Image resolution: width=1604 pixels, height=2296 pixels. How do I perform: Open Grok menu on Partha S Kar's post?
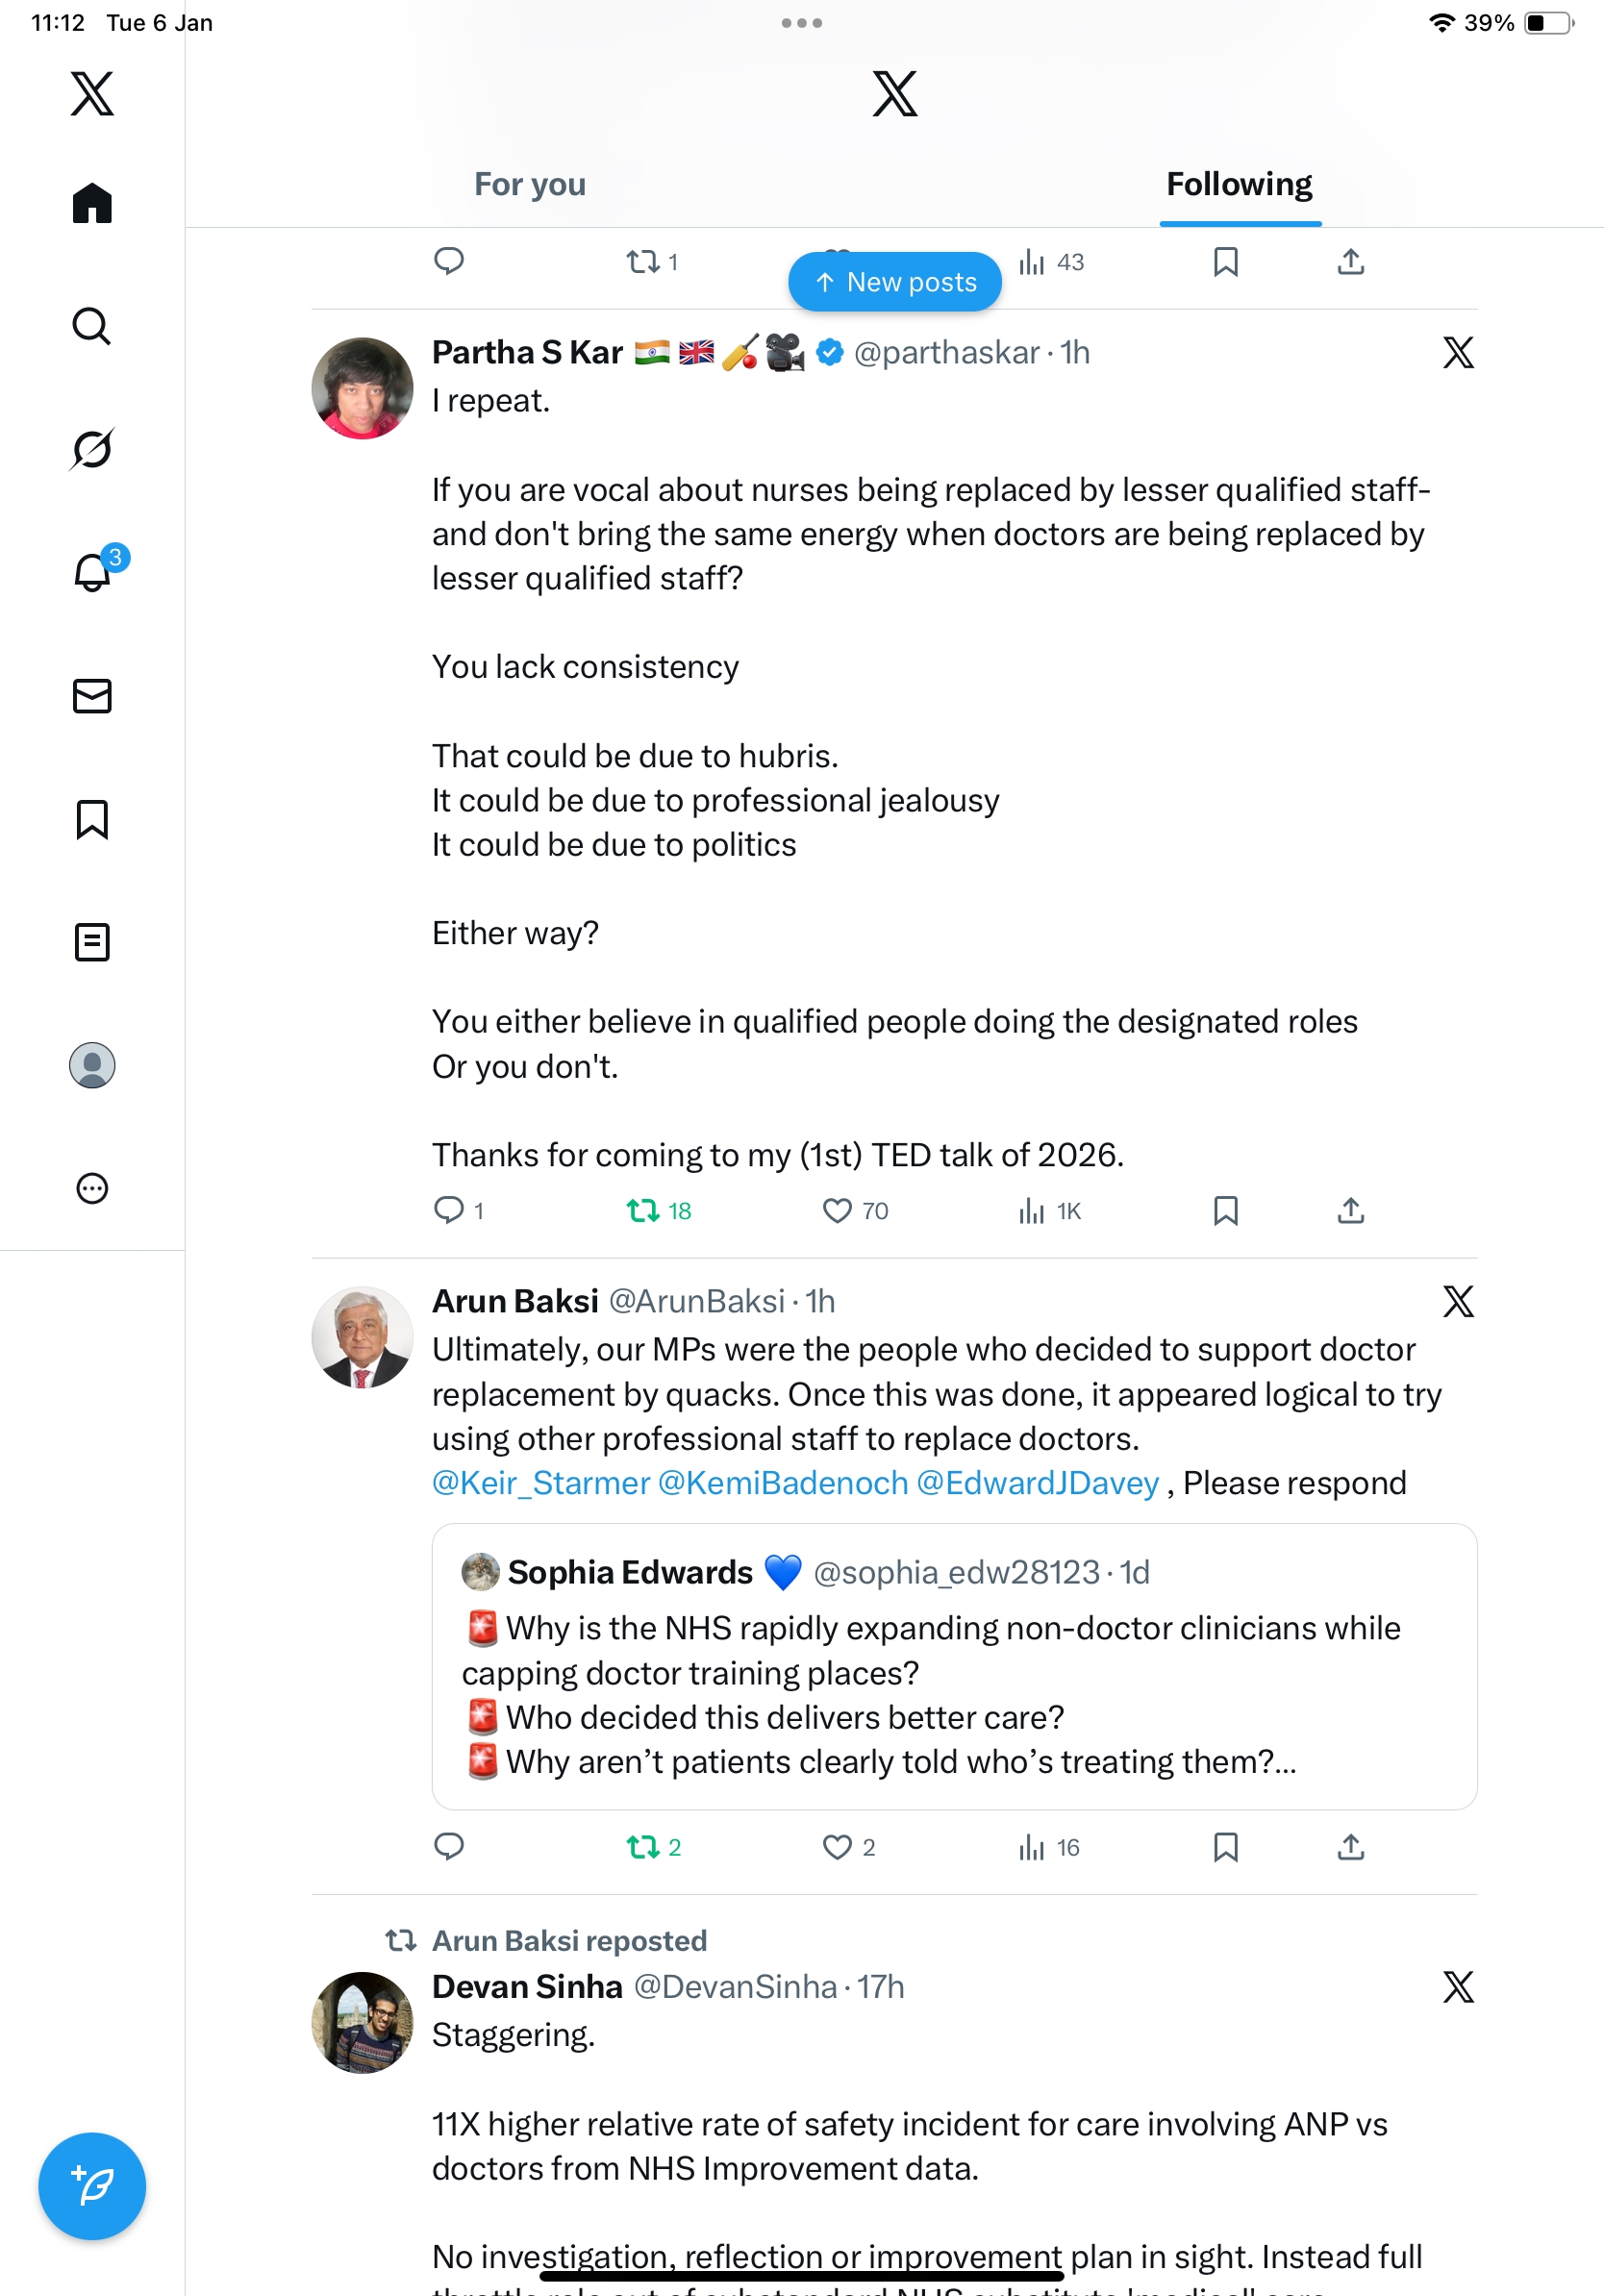(x=1458, y=352)
